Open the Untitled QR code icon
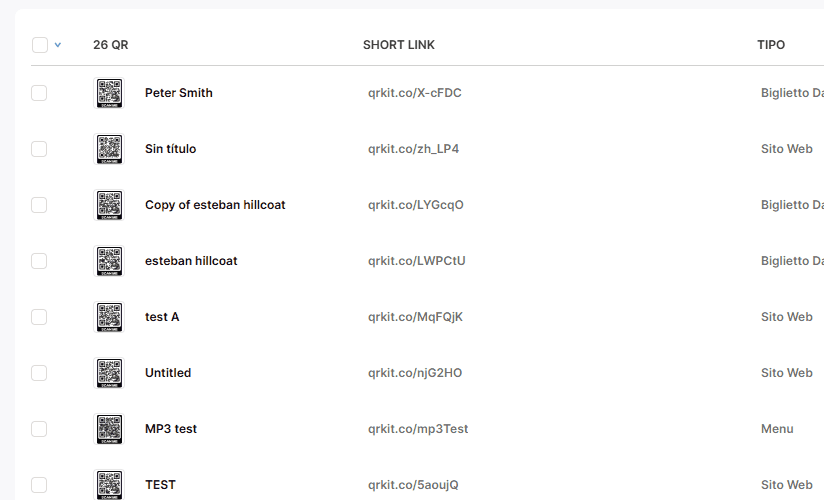This screenshot has width=824, height=500. click(109, 373)
